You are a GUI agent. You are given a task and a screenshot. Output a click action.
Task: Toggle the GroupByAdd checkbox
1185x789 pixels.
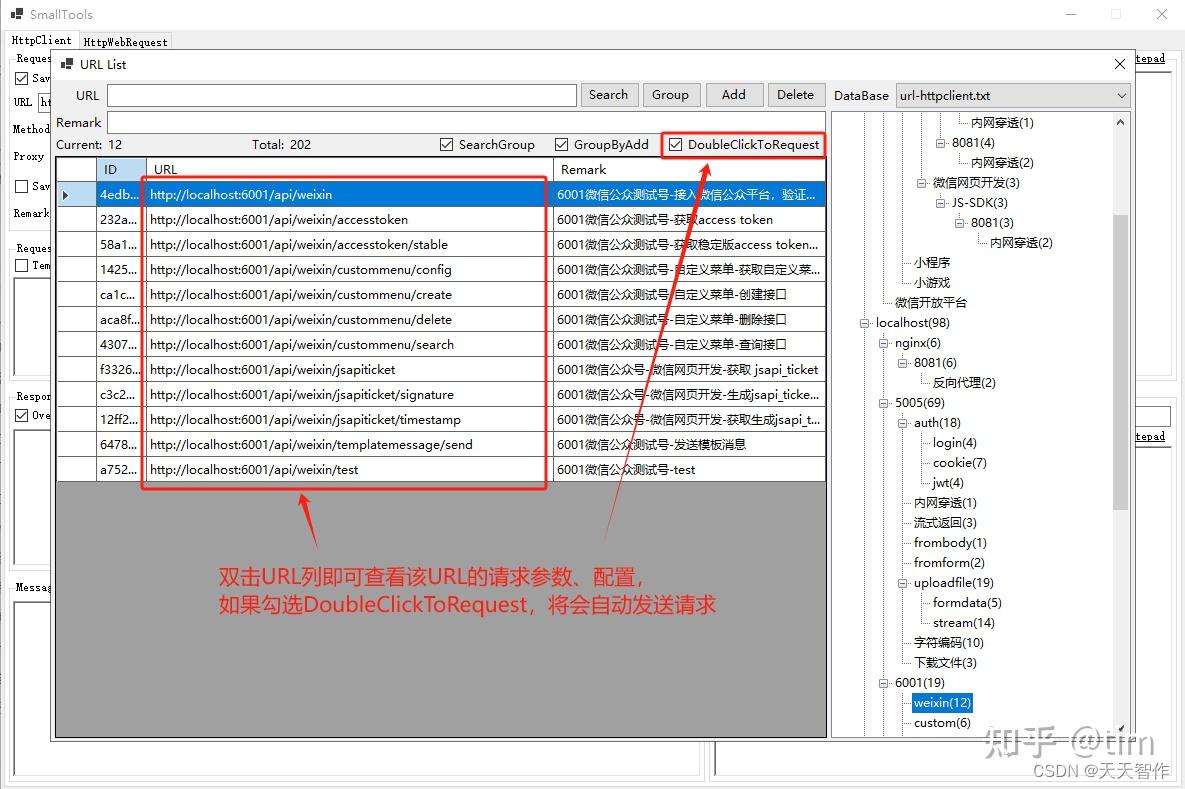click(x=562, y=144)
